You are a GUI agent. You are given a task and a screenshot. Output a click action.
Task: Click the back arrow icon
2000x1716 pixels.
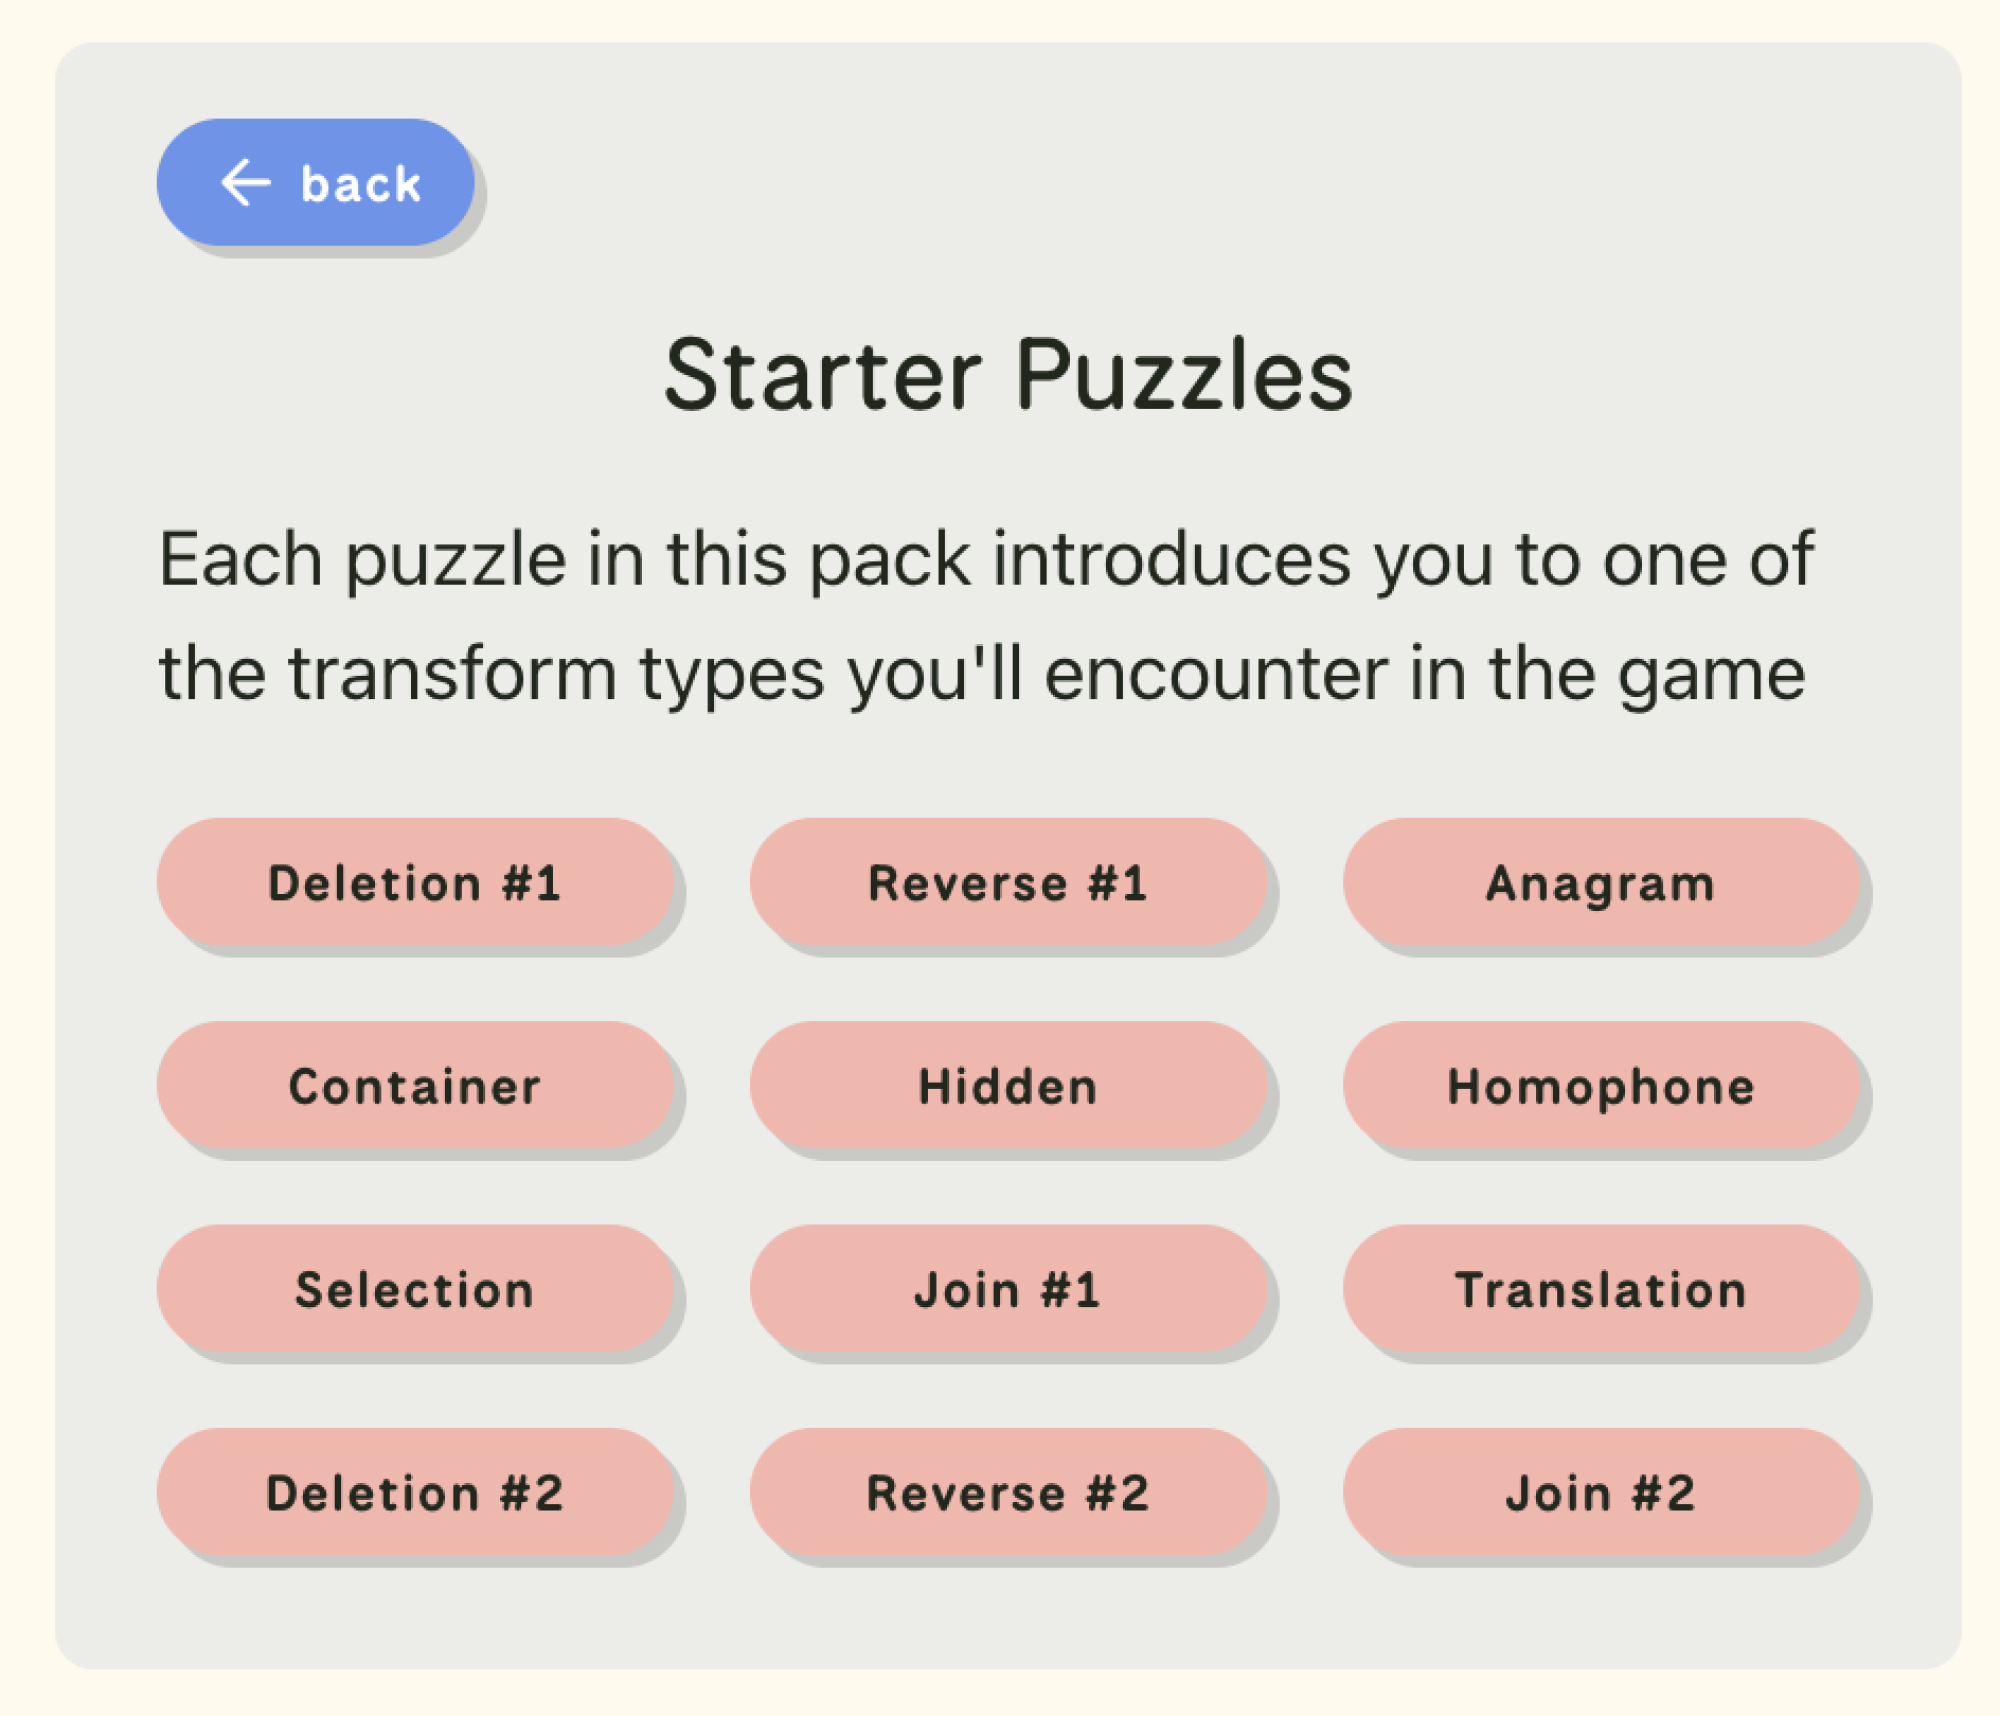[x=245, y=182]
